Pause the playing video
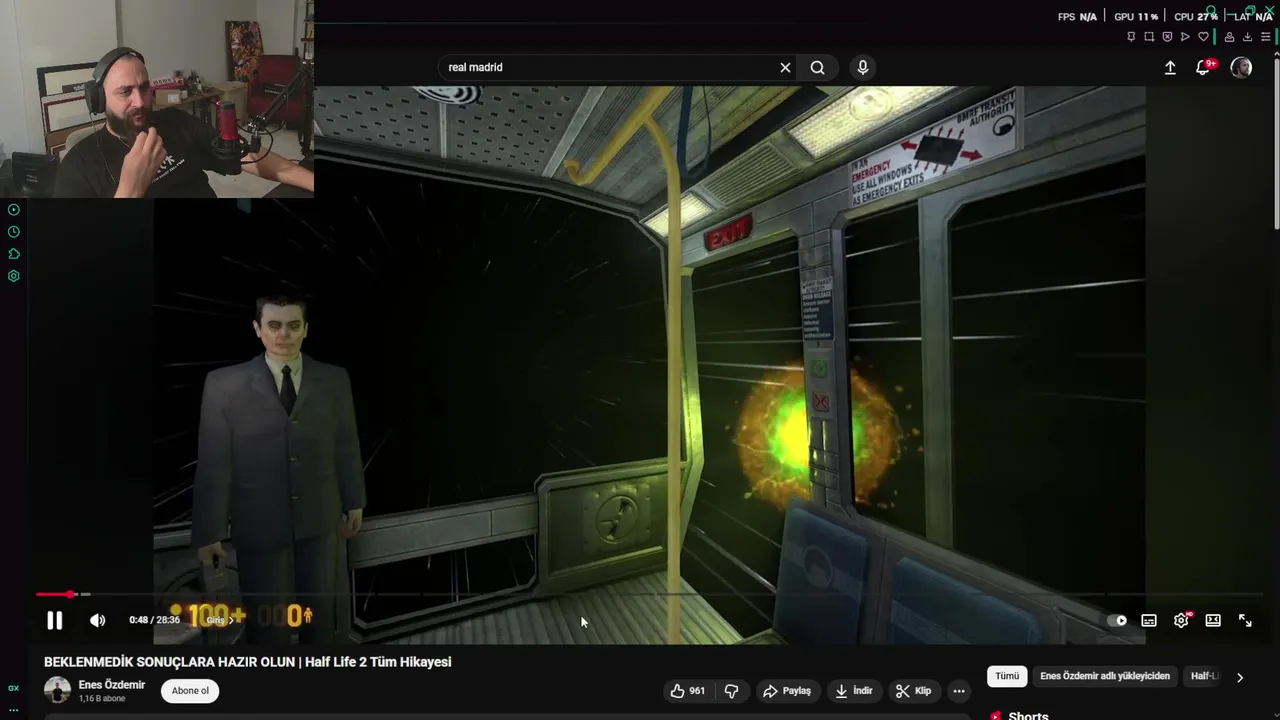The width and height of the screenshot is (1280, 720). coord(55,621)
